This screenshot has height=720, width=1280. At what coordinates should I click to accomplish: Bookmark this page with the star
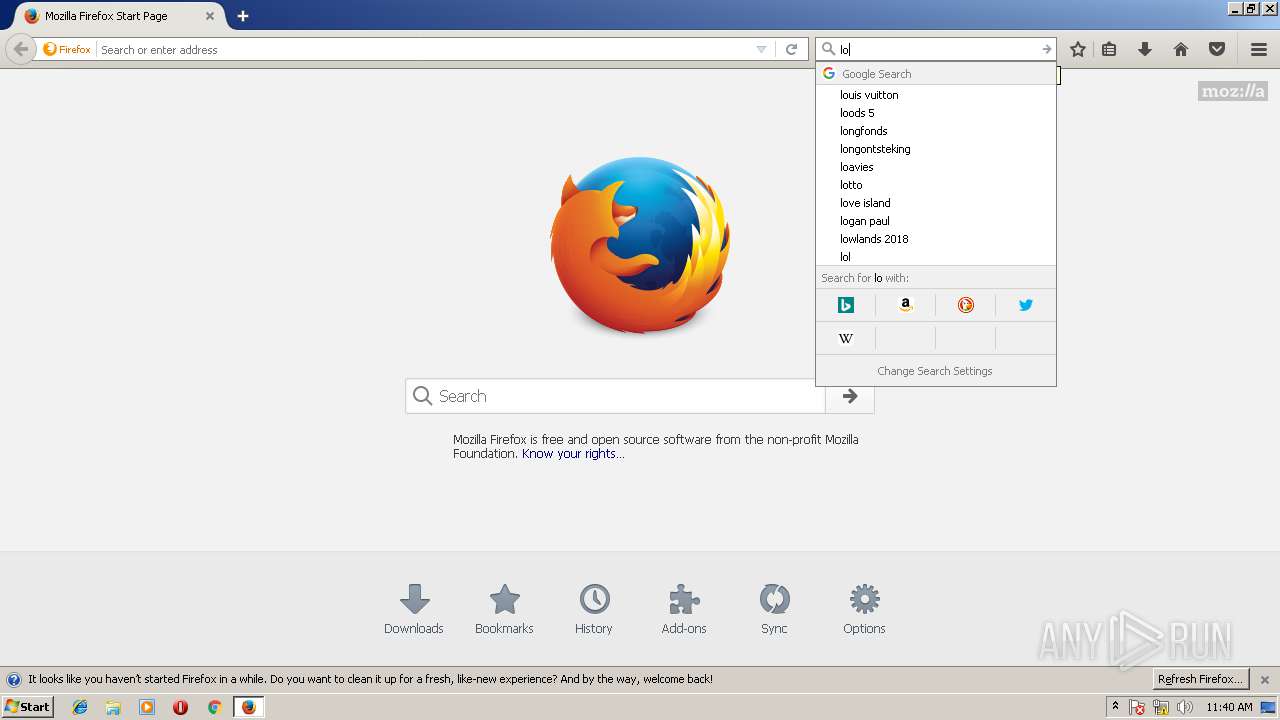point(1078,49)
